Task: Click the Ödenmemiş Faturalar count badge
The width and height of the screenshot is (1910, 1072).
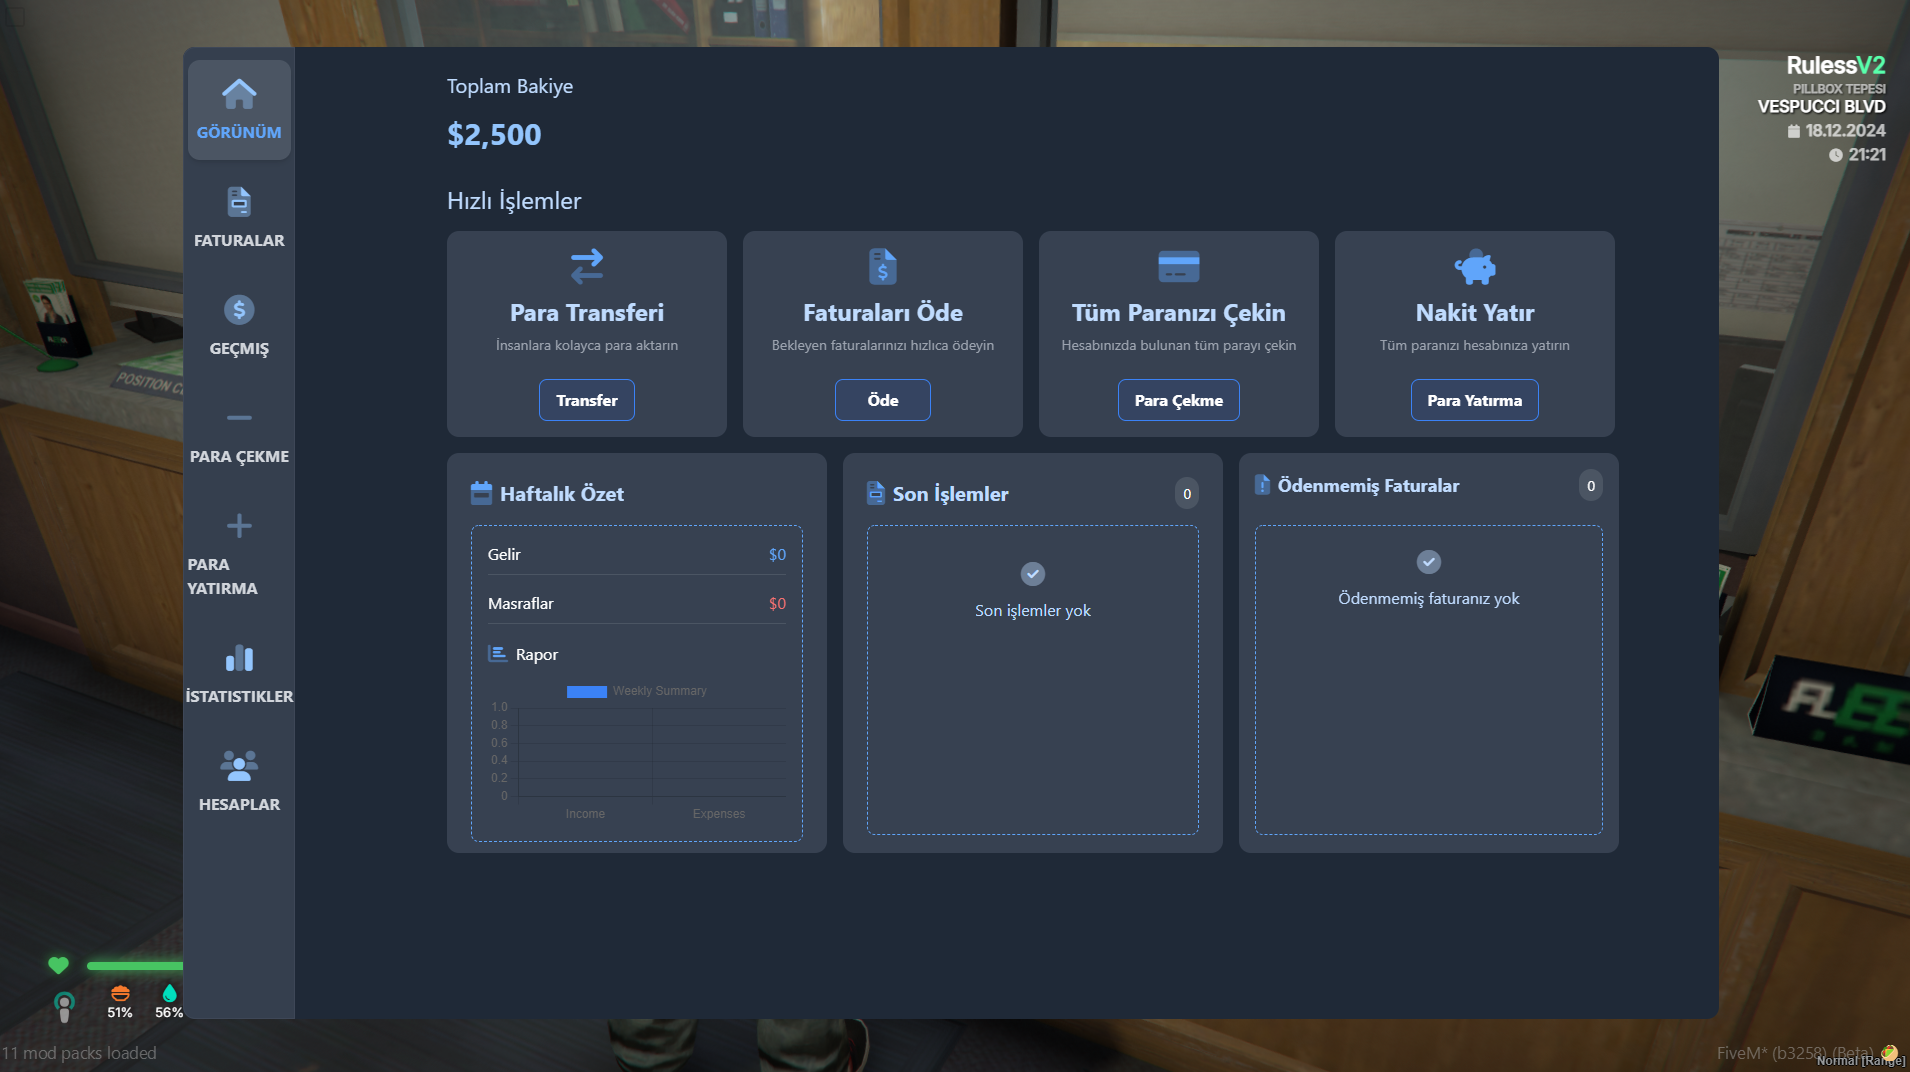Action: [1591, 485]
